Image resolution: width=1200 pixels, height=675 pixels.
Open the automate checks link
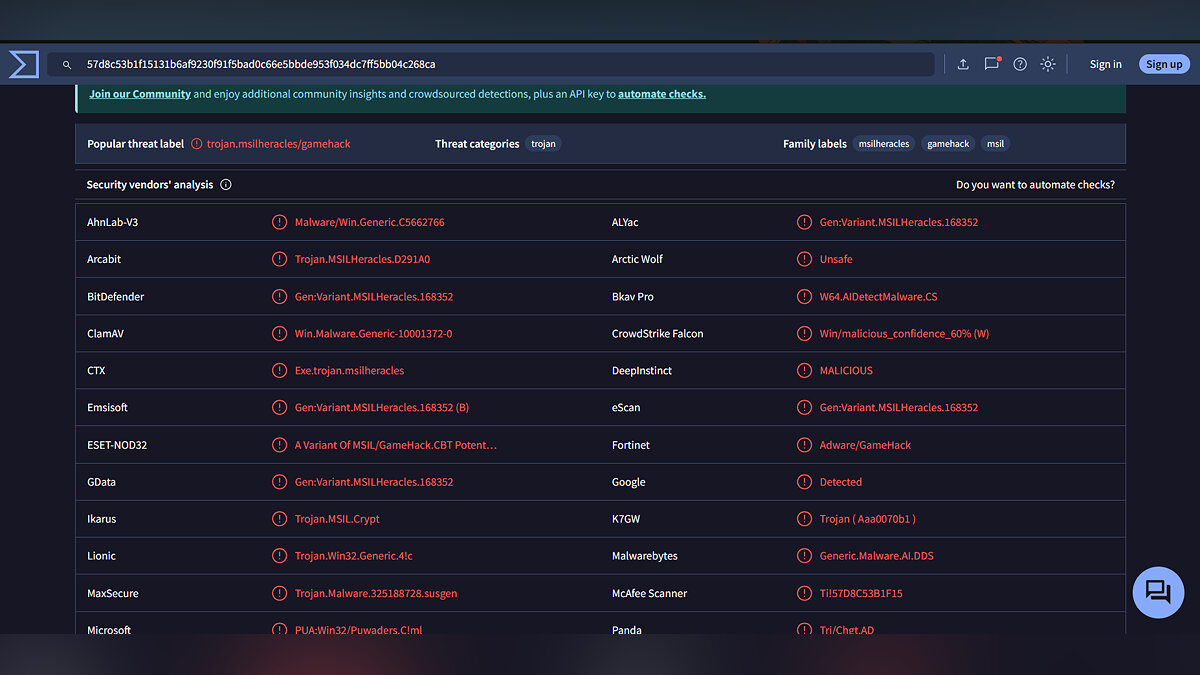(x=661, y=94)
